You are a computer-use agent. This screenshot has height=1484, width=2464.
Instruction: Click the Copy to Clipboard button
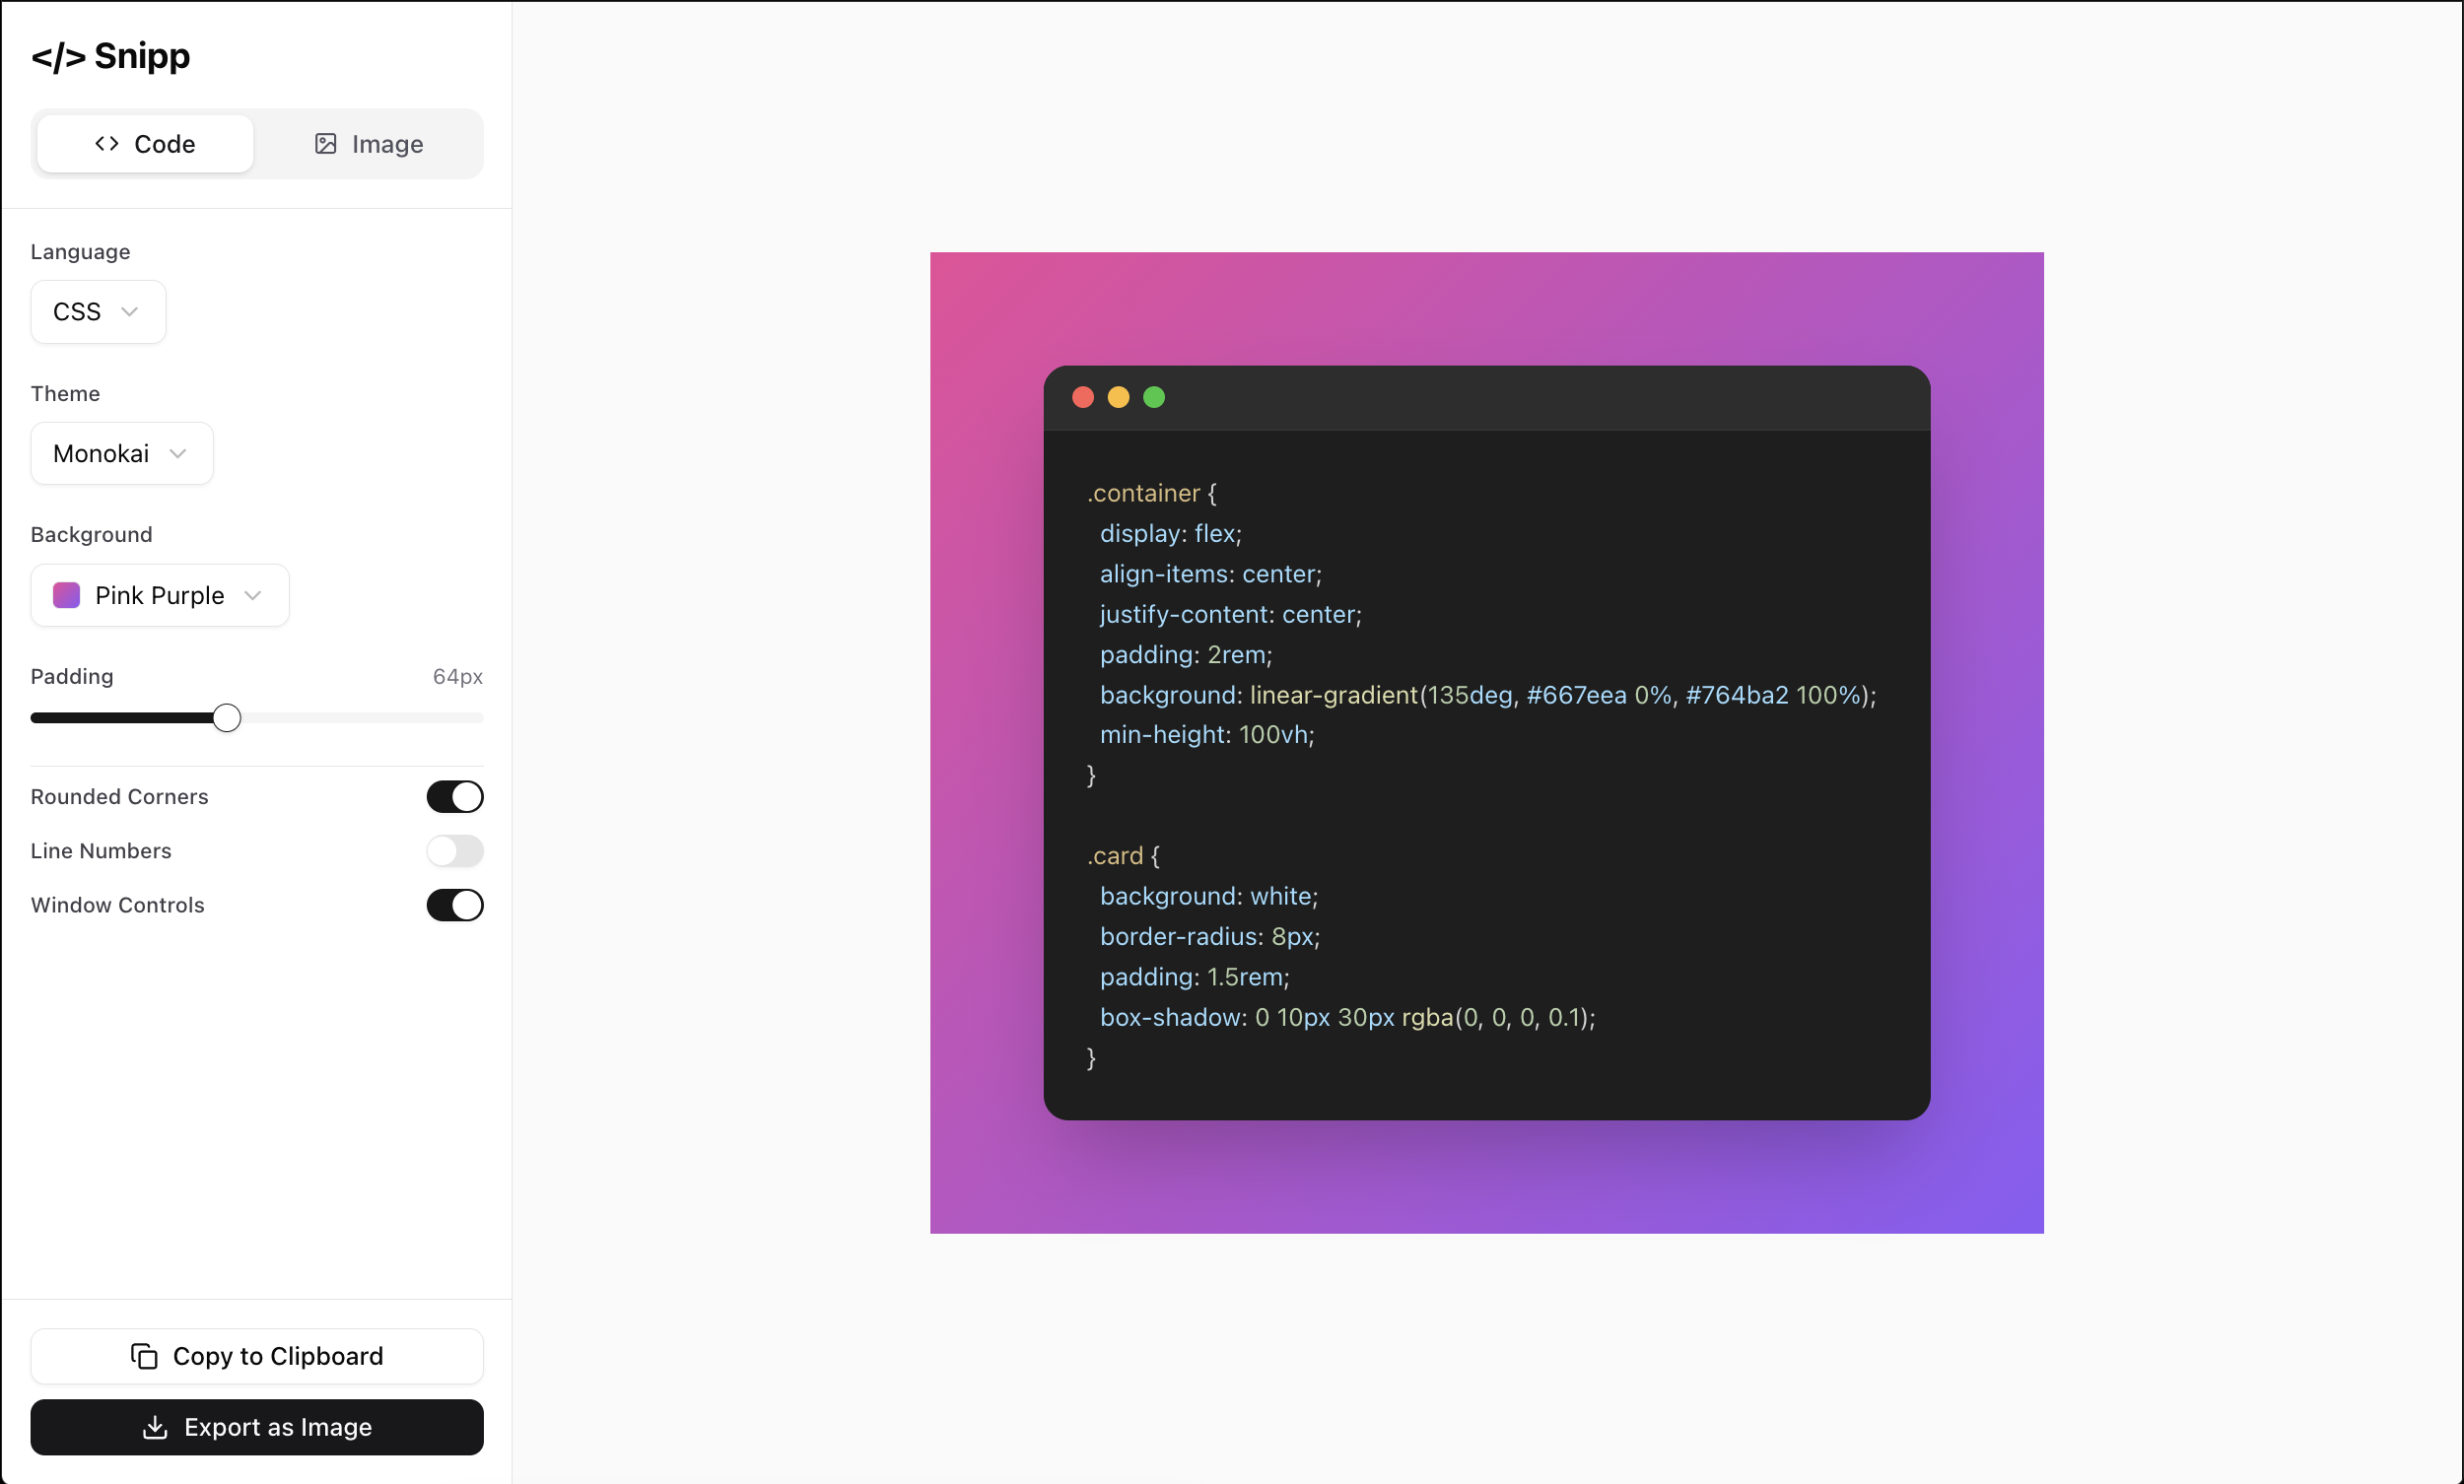(257, 1356)
